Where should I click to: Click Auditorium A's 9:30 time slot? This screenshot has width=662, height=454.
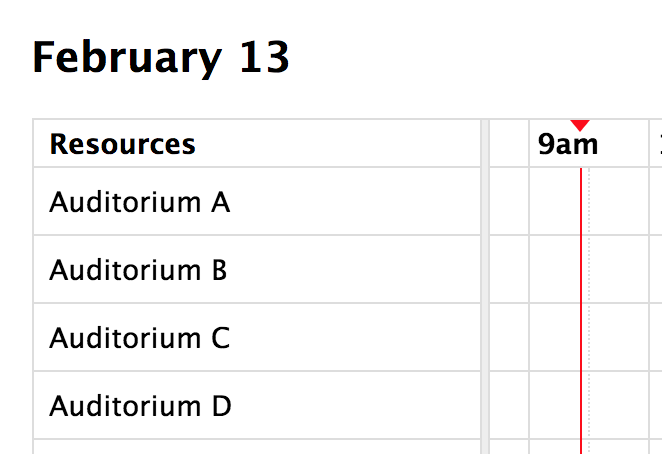(620, 202)
